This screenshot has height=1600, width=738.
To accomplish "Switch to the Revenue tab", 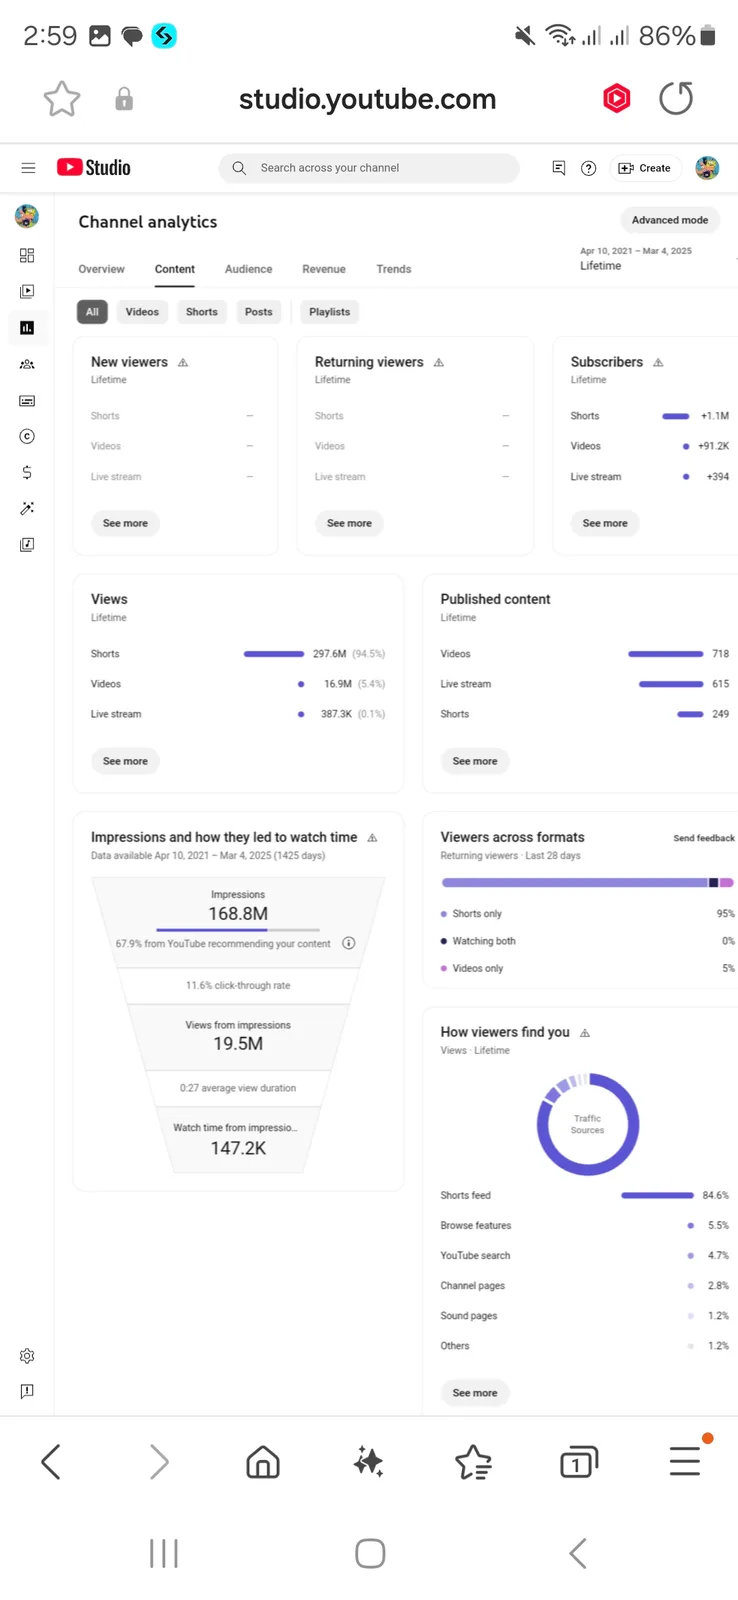I will point(324,269).
